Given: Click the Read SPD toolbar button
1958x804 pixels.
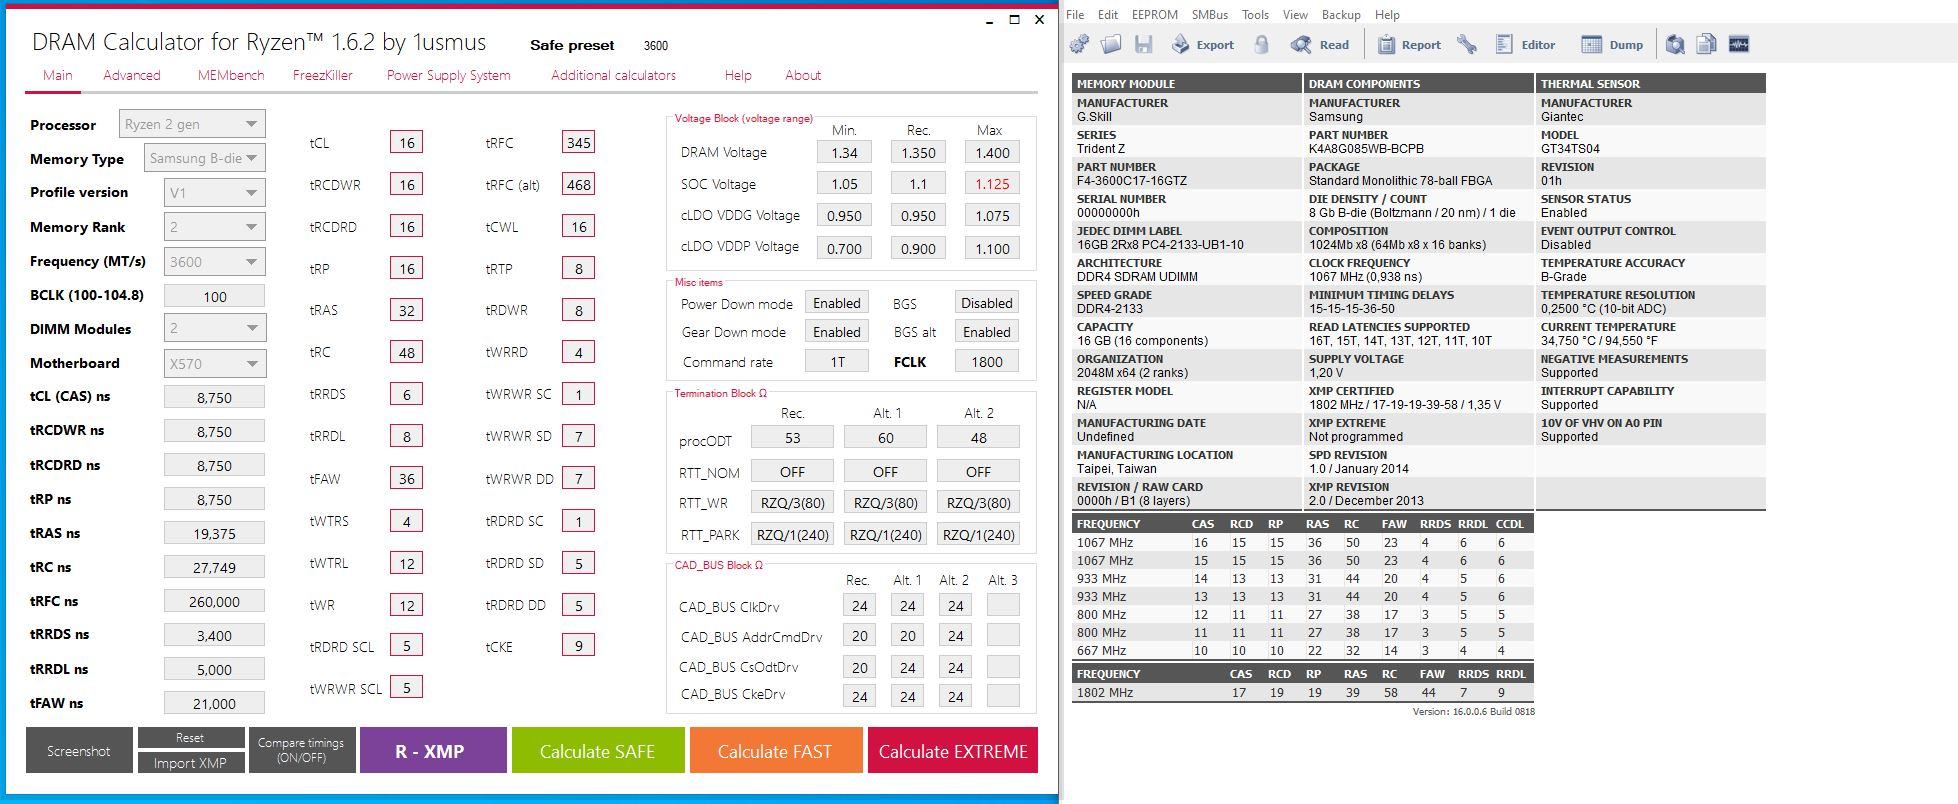Looking at the screenshot, I should (1320, 44).
